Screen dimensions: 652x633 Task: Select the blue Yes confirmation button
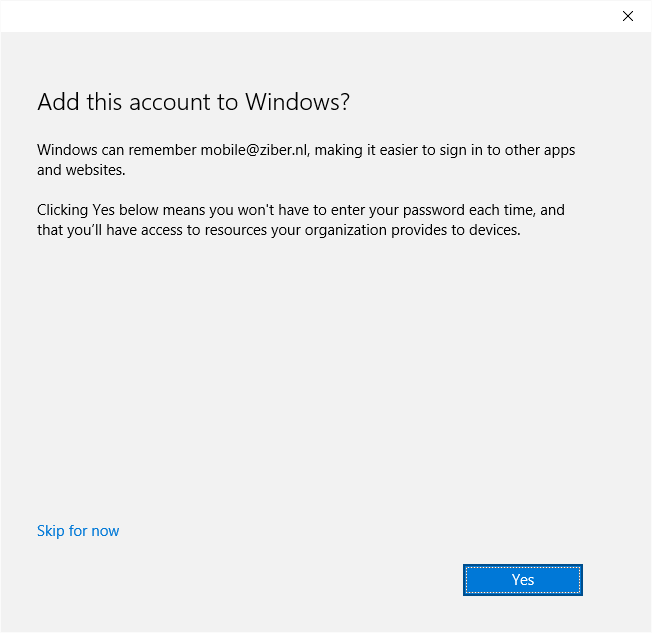523,580
